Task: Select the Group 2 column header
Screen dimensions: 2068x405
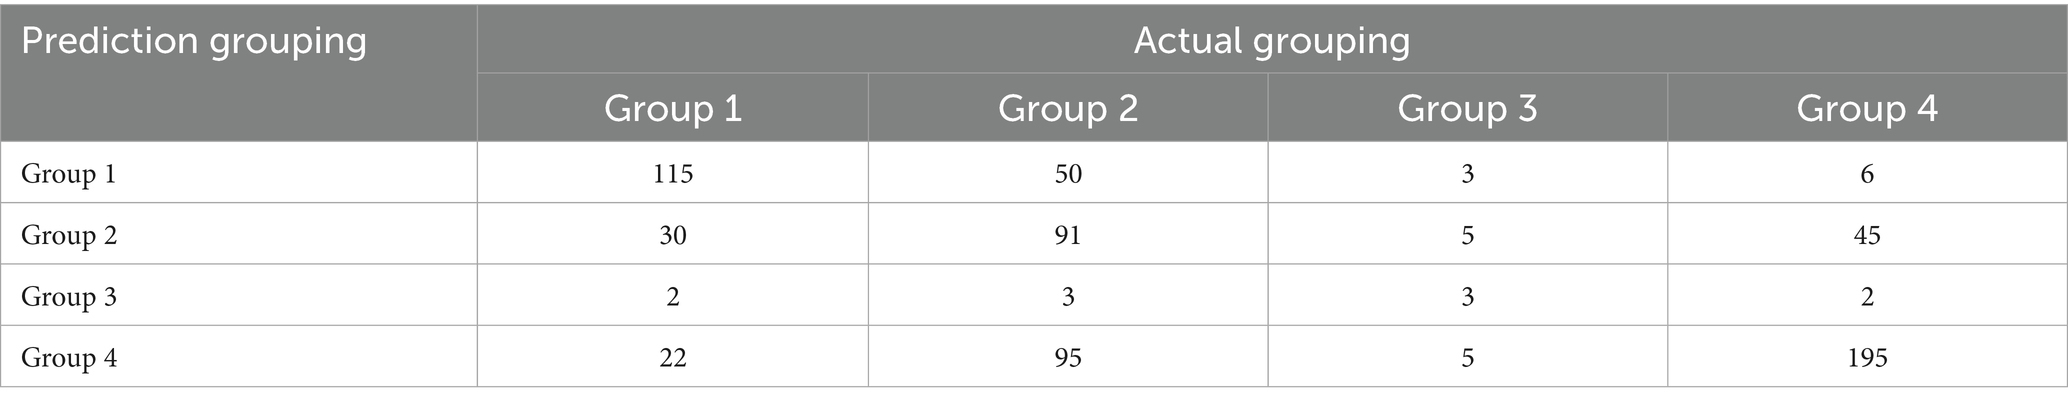Action: (x=1068, y=108)
